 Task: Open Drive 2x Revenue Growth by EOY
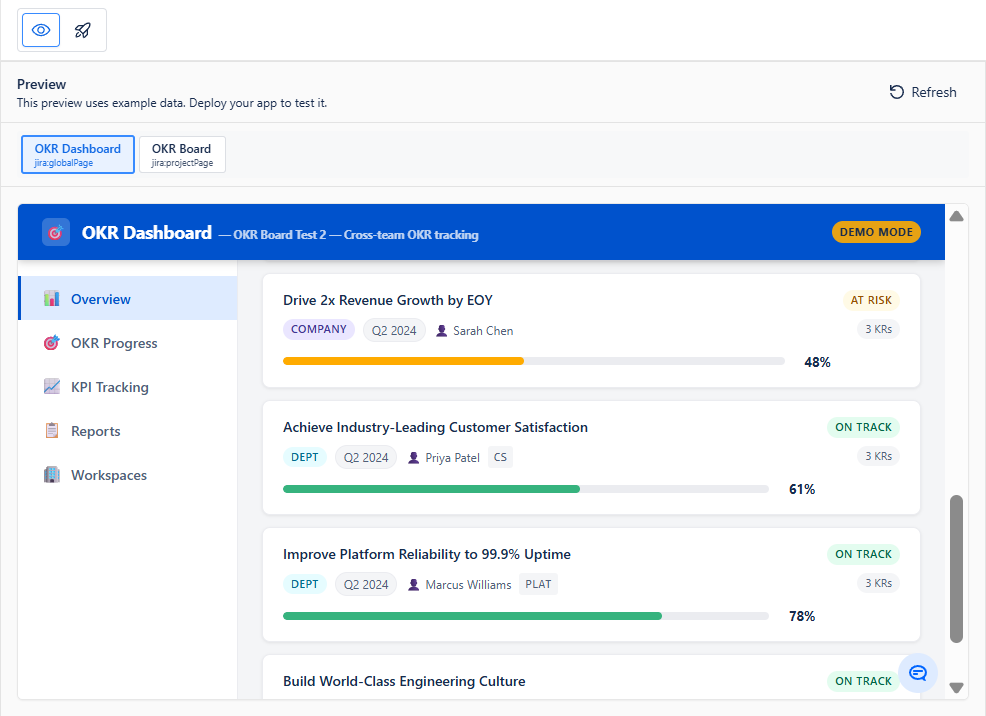[x=388, y=300]
